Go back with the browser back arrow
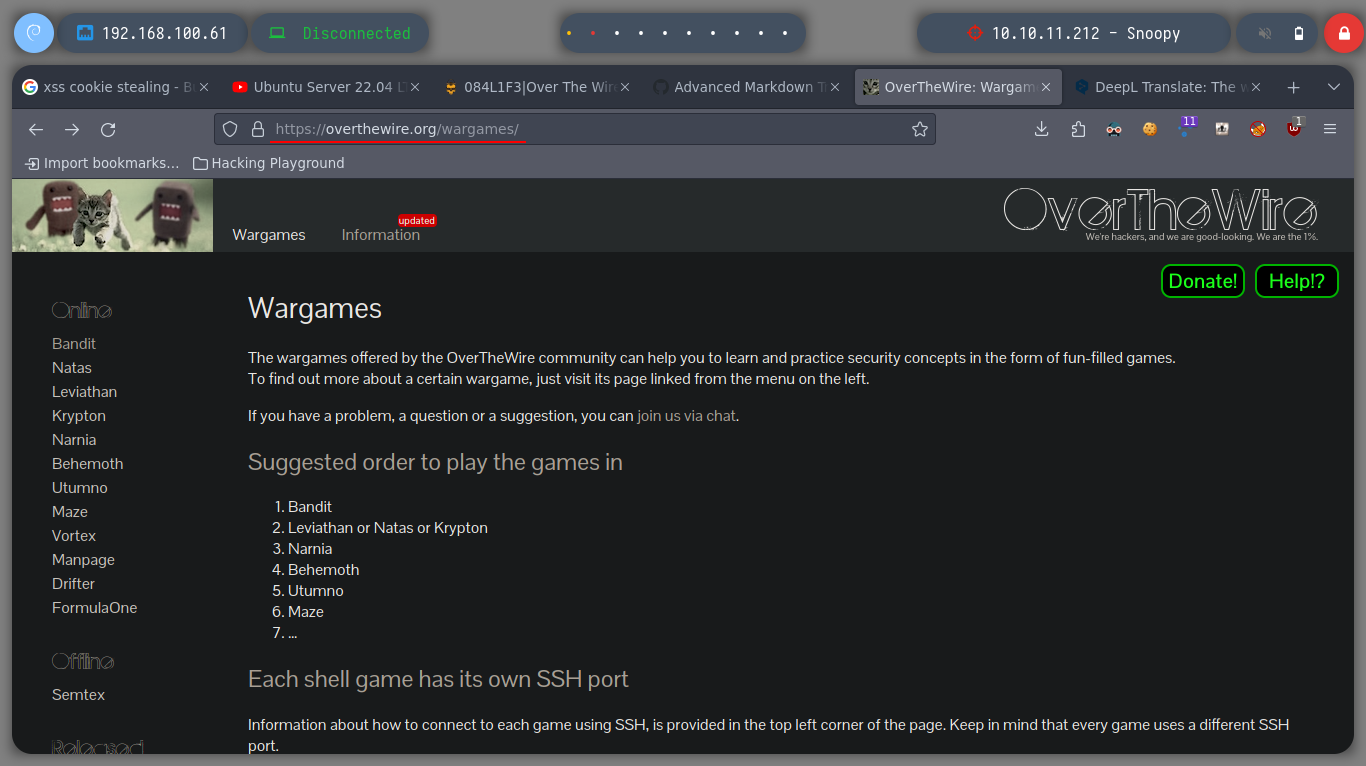Viewport: 1366px width, 766px height. coord(36,129)
